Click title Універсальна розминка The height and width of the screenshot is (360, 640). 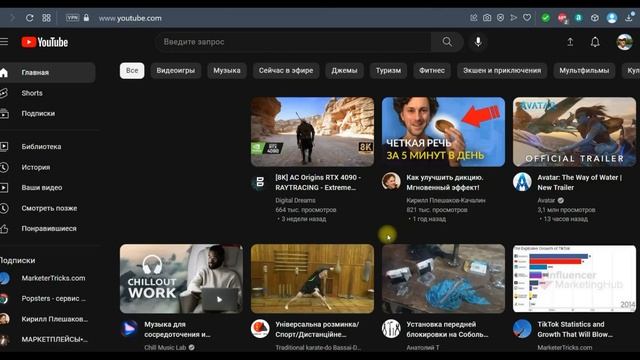click(x=317, y=329)
